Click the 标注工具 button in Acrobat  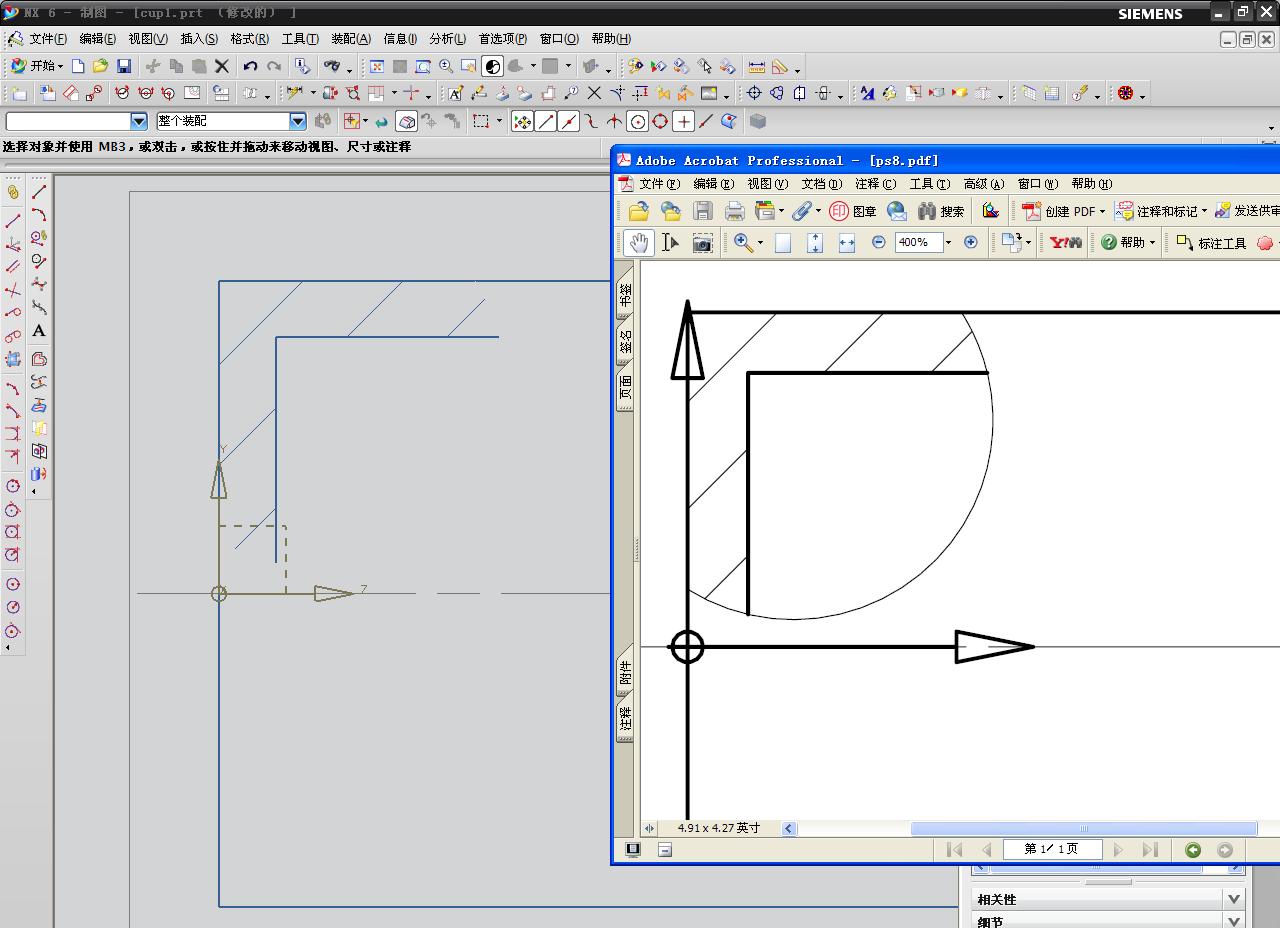pos(1211,242)
